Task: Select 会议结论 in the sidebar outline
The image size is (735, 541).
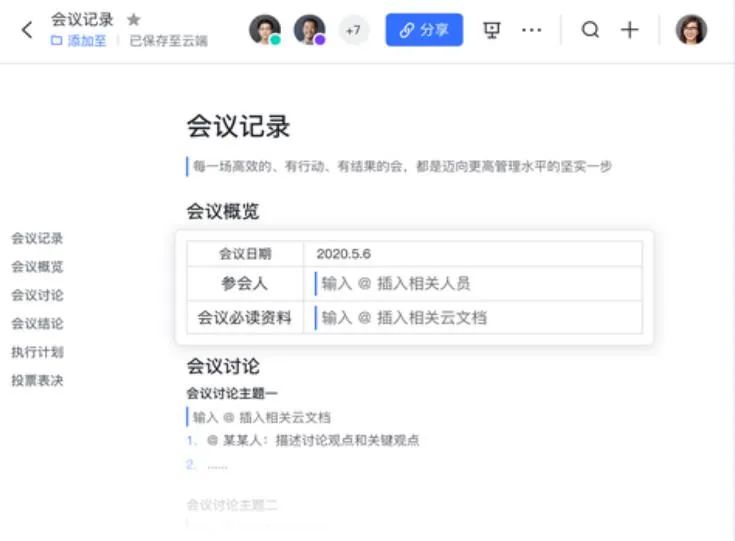Action: point(37,324)
